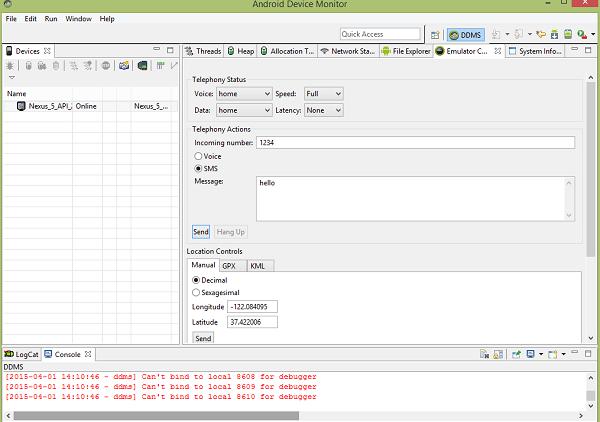The width and height of the screenshot is (600, 422).
Task: Switch to the Heap tab
Action: 241,51
